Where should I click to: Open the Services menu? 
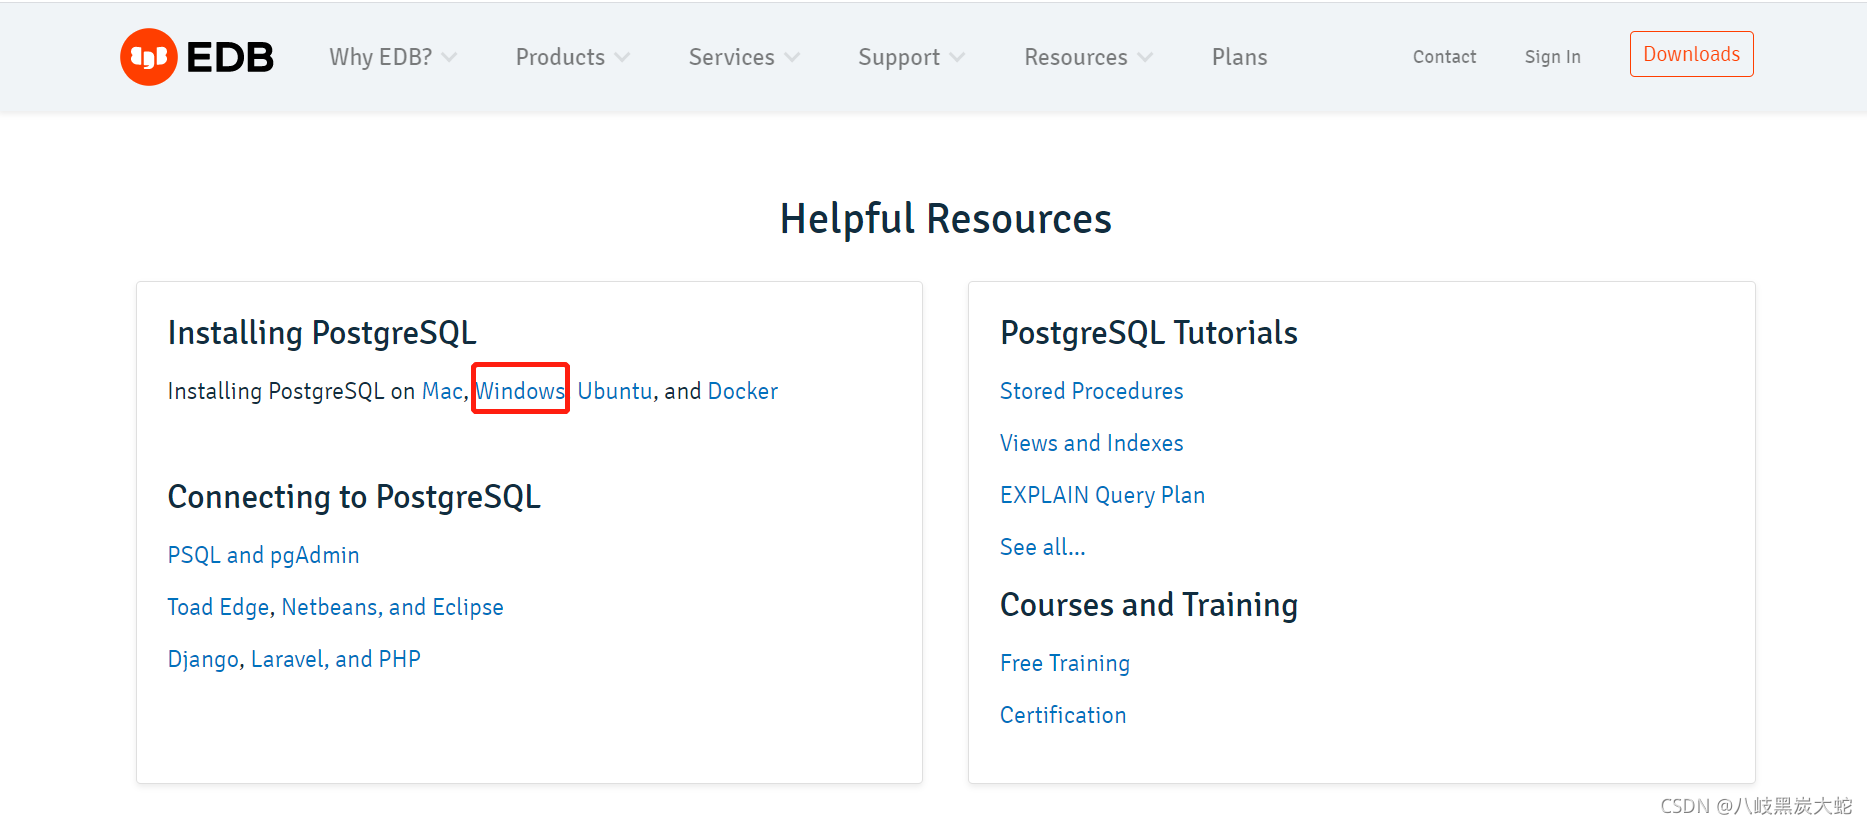tap(731, 57)
